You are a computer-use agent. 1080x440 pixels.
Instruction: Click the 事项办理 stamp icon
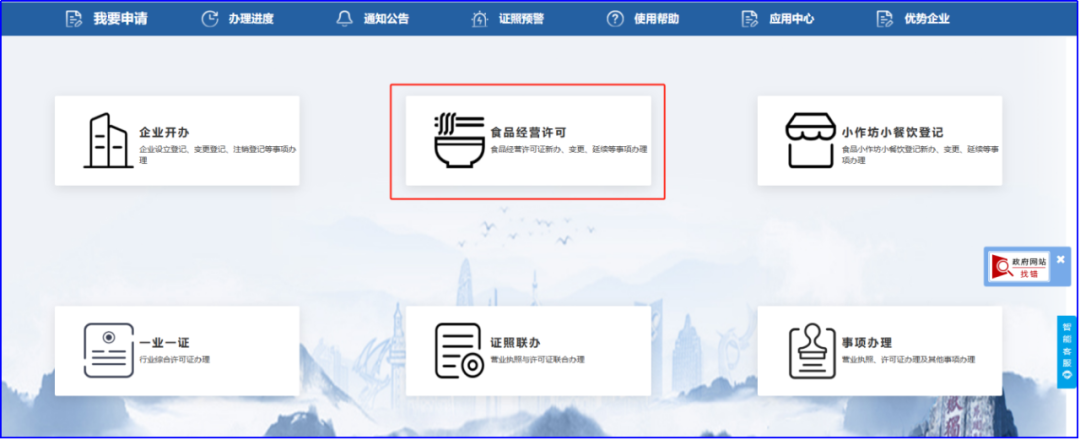[x=811, y=350]
